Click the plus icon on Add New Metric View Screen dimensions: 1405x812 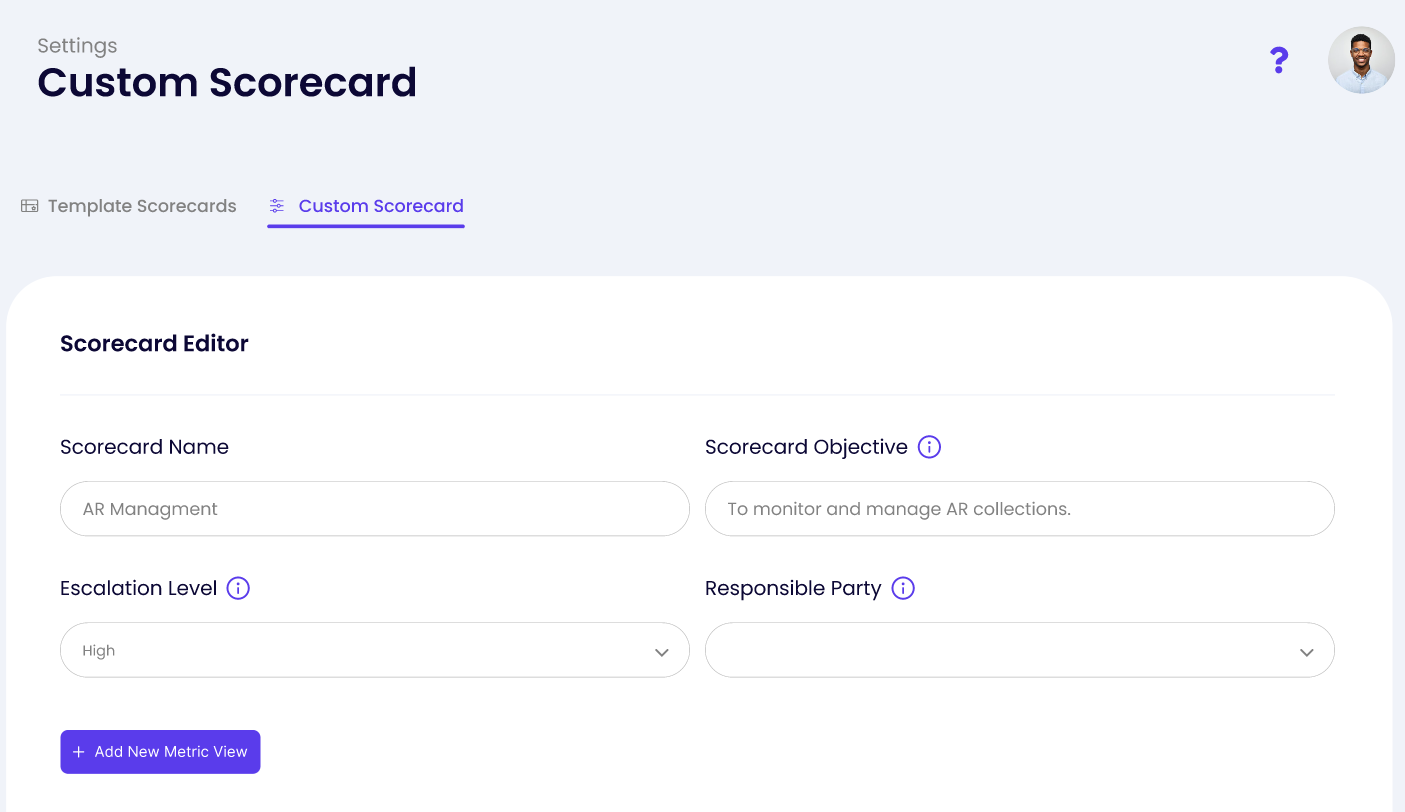(79, 751)
